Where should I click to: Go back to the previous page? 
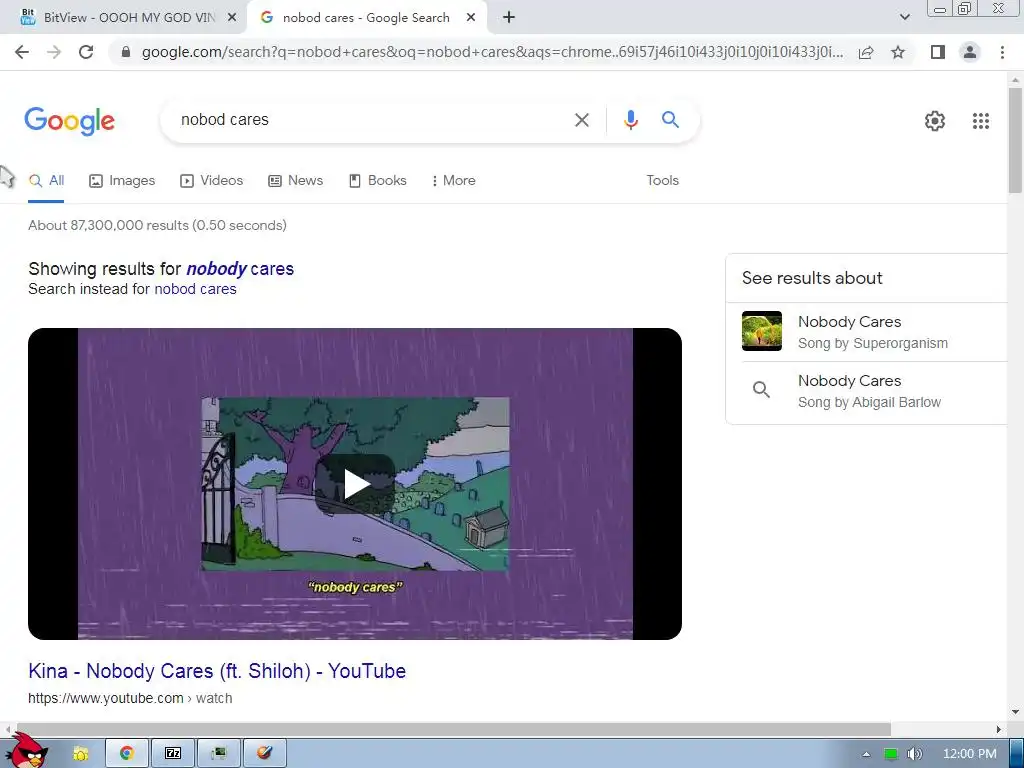22,52
